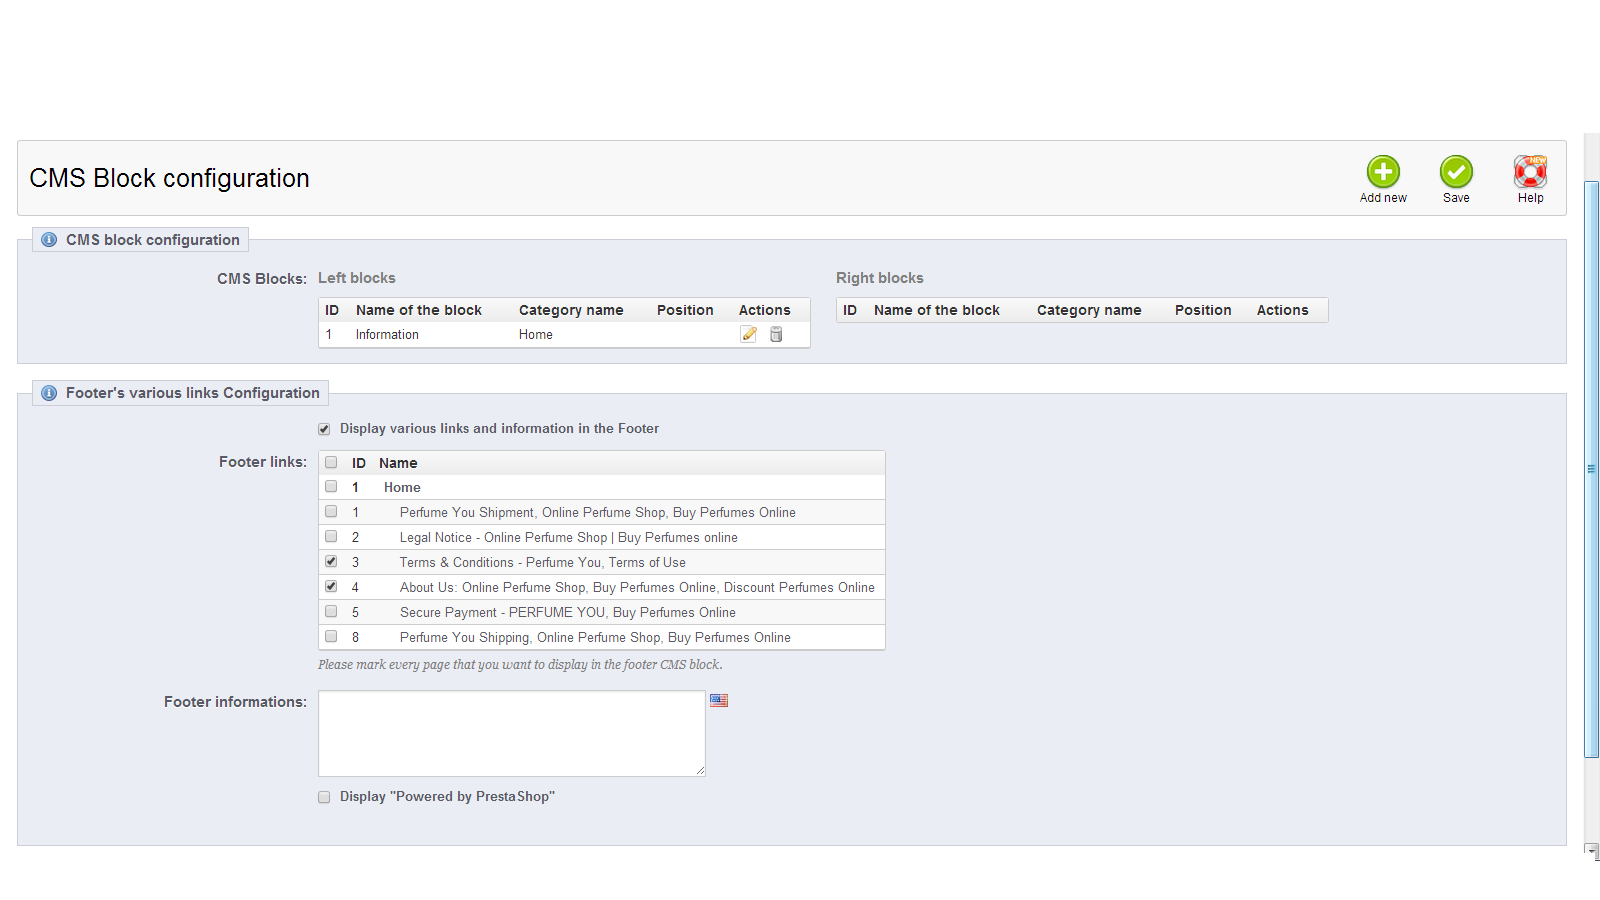Viewport: 1600px width, 900px height.
Task: Click the "Footer informations:" label
Action: pos(235,702)
